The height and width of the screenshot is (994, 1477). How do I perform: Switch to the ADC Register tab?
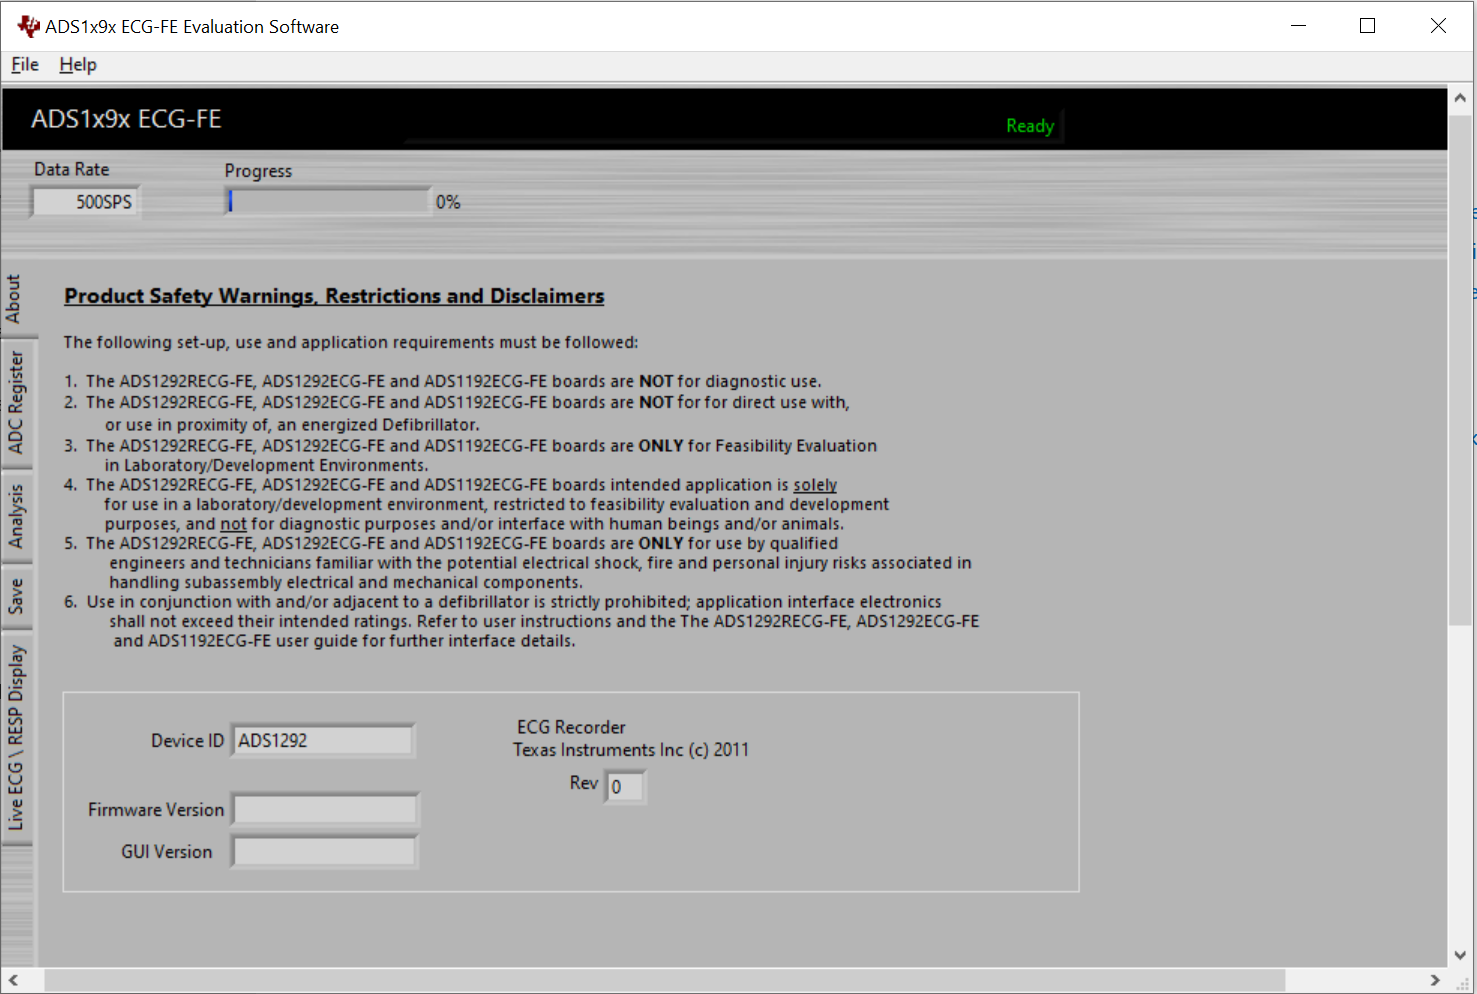point(15,402)
